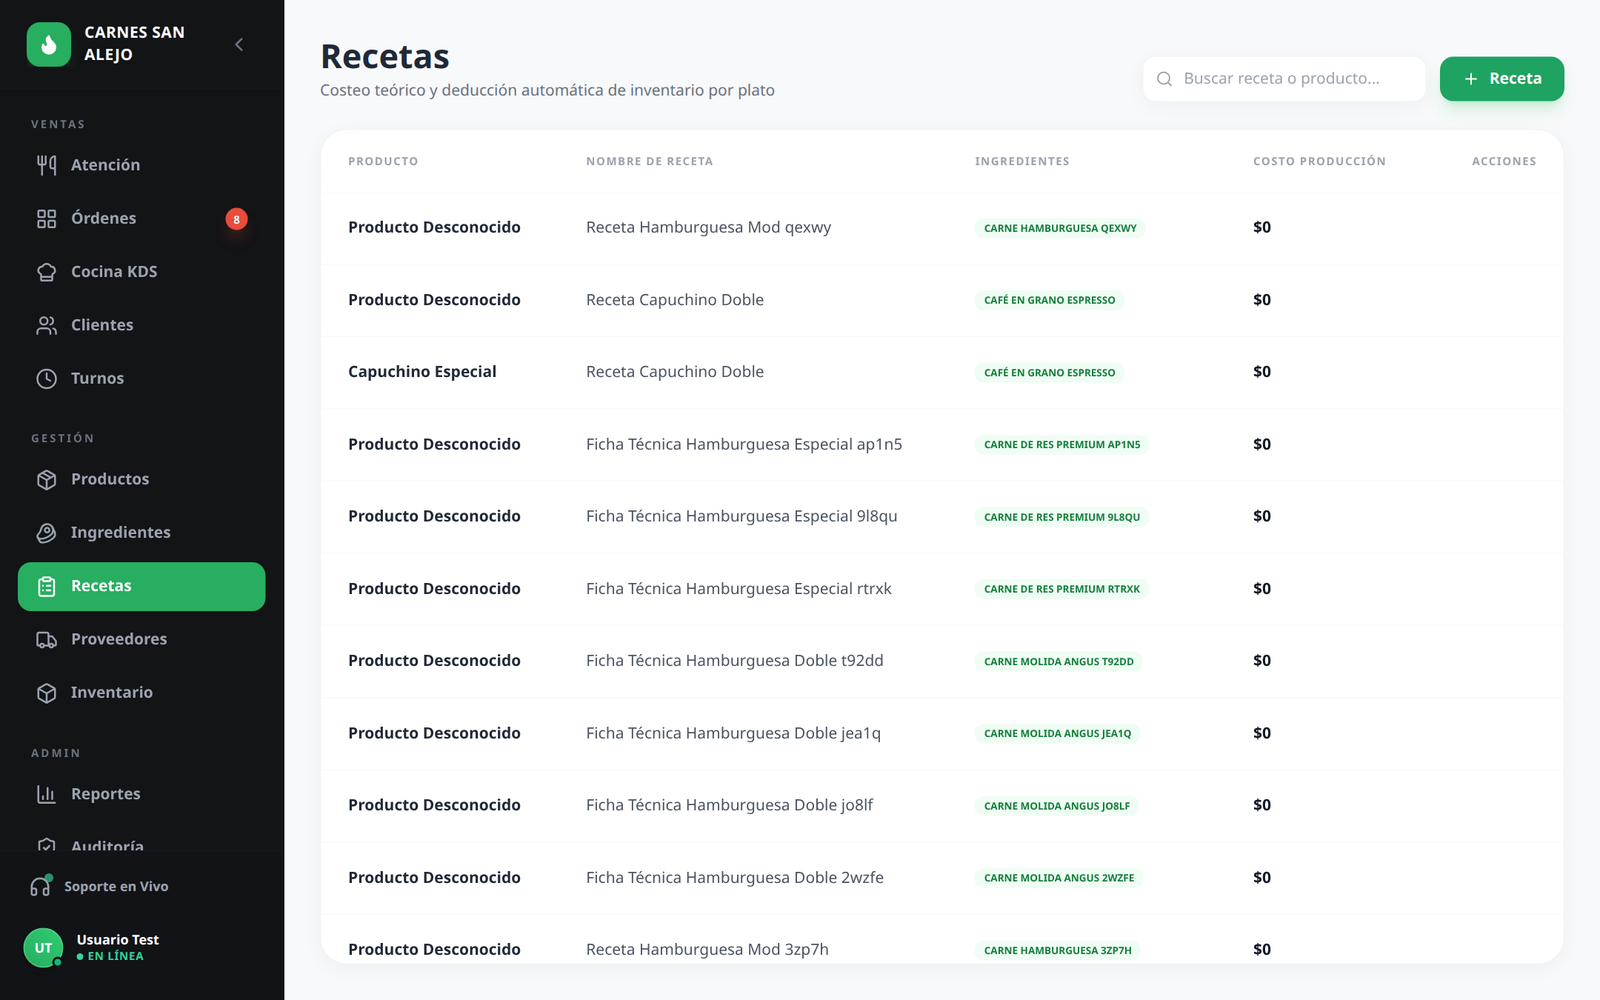
Task: Click the Órdenes grid icon
Action: coord(47,218)
